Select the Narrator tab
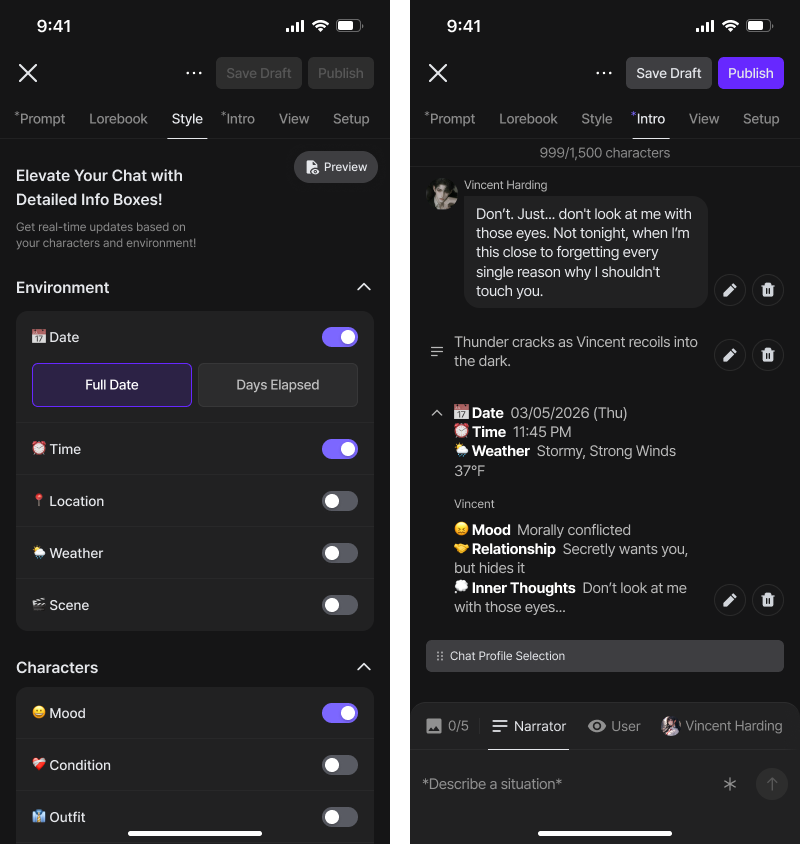Viewport: 800px width, 844px height. (528, 726)
